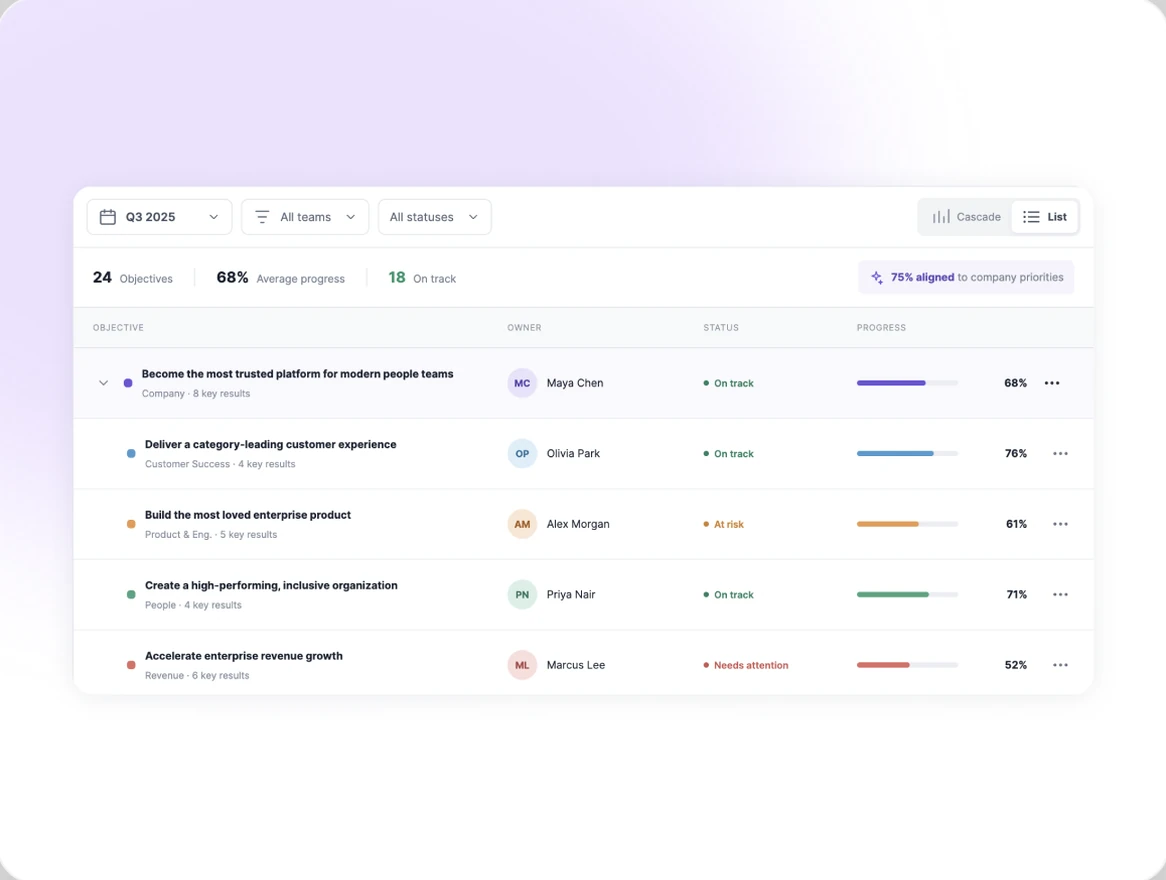Click the PROGRESS column header

click(x=881, y=327)
